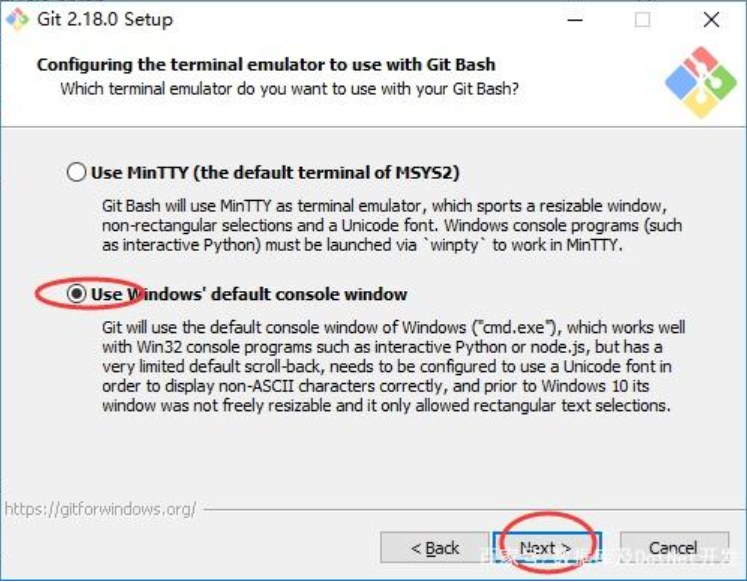Go back with the < Back button
The height and width of the screenshot is (582, 747).
pos(434,548)
